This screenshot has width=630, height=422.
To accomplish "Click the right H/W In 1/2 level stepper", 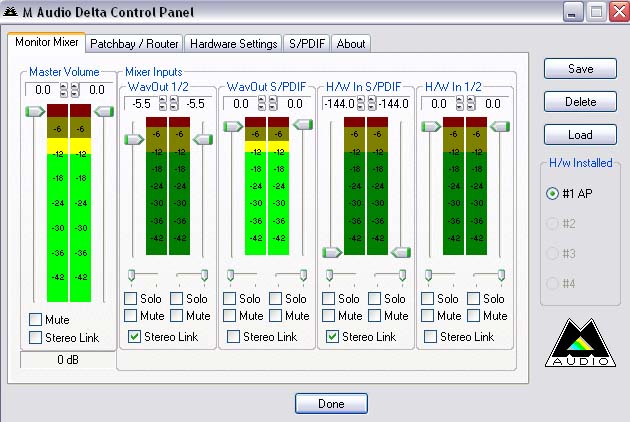I will click(x=471, y=103).
